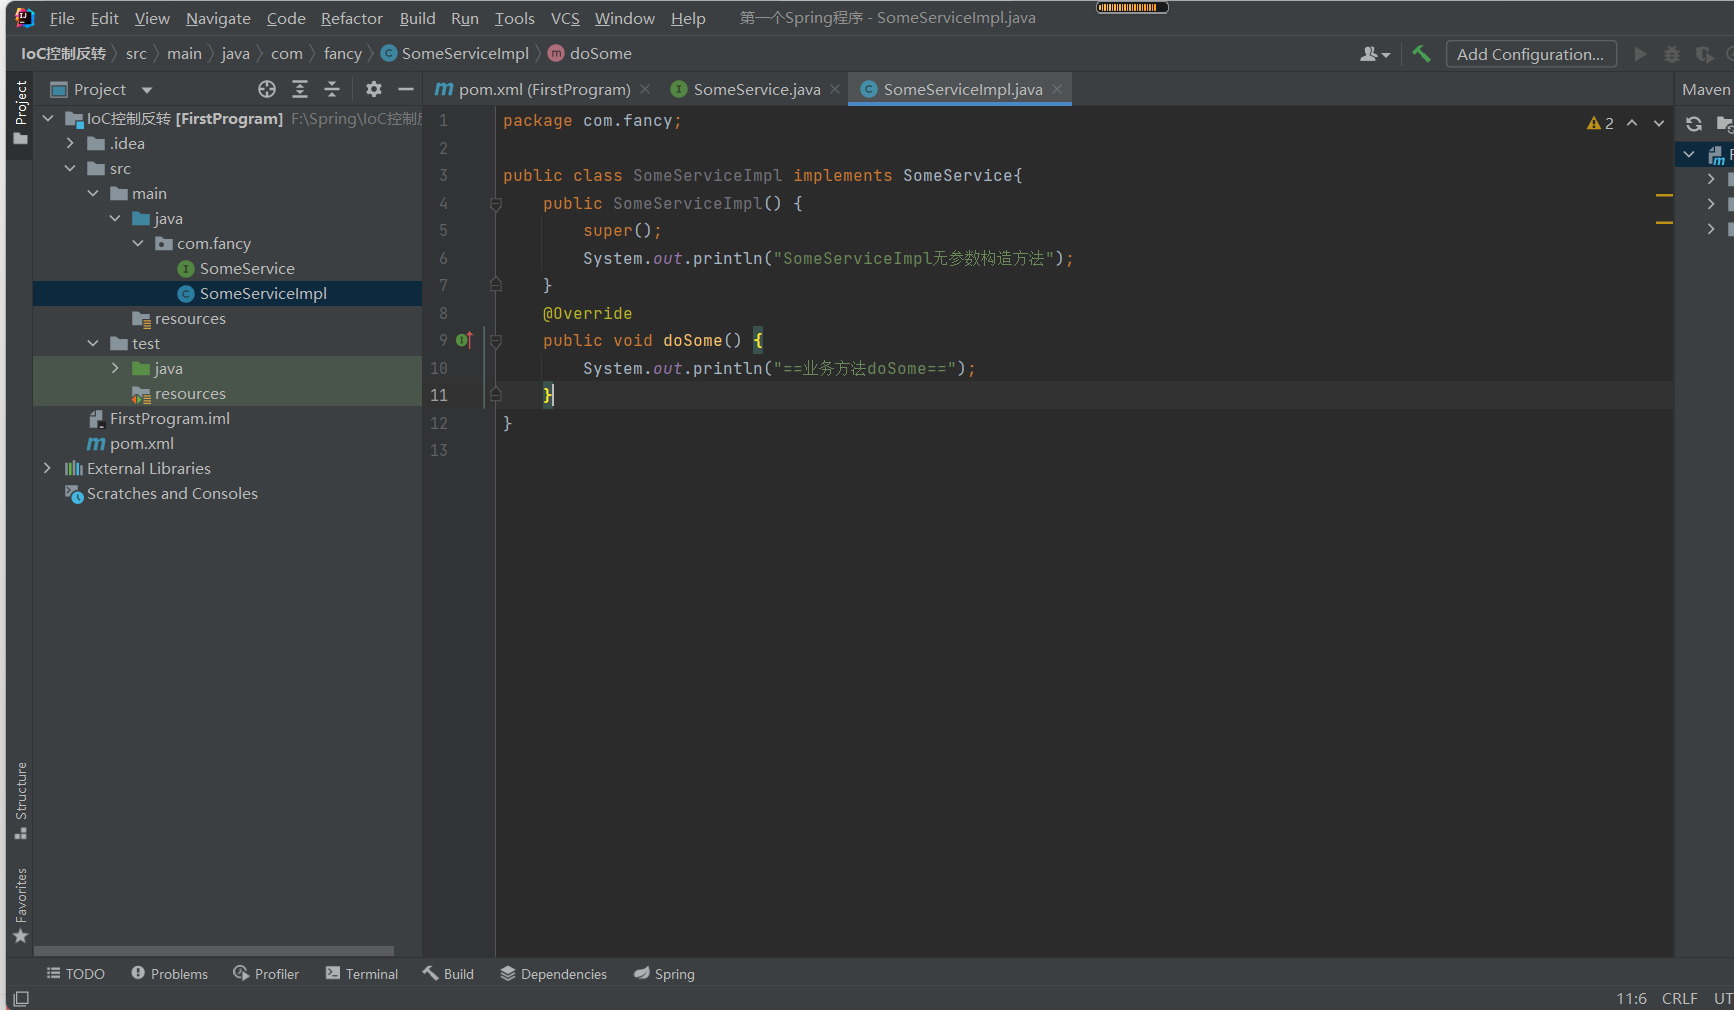
Task: Collapse the src folder
Action: [70, 168]
